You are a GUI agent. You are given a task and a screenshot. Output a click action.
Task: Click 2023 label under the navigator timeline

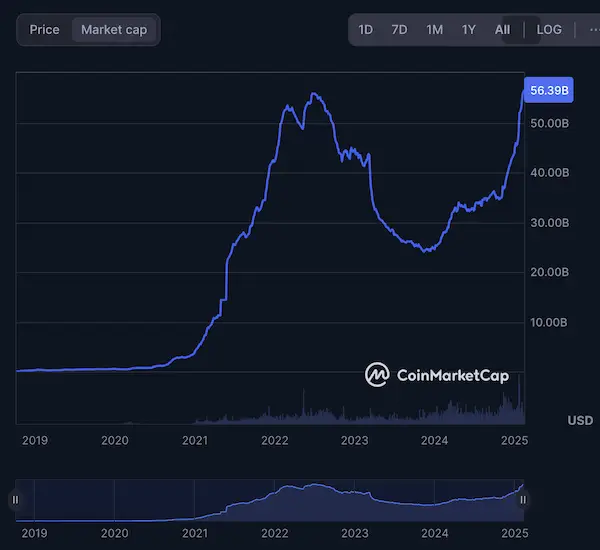click(x=355, y=533)
